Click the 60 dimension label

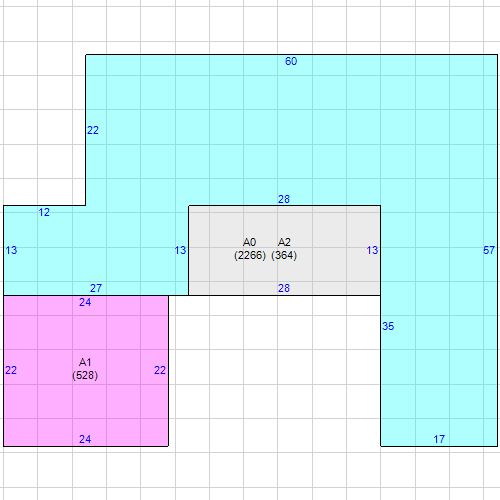pos(291,61)
